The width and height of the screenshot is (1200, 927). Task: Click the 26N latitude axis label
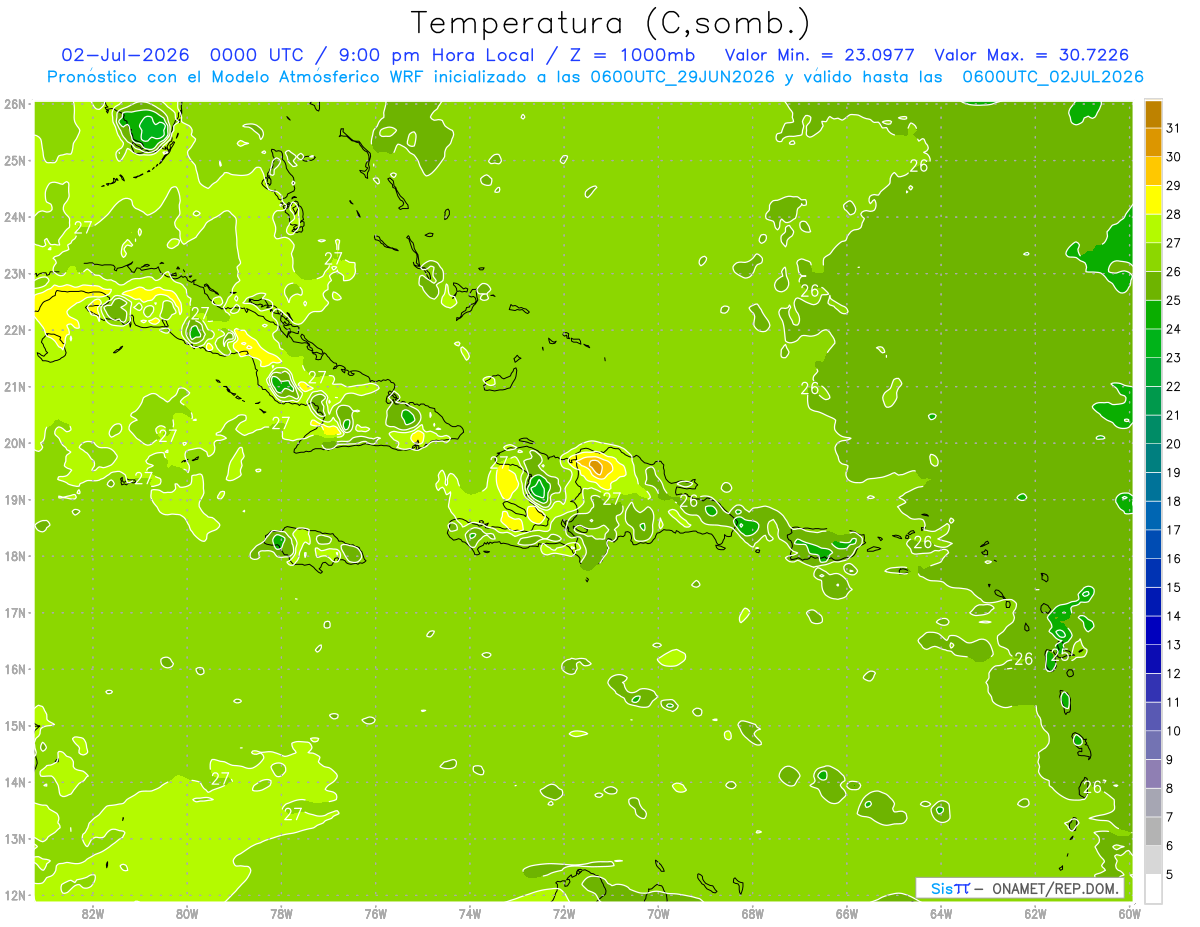14,104
